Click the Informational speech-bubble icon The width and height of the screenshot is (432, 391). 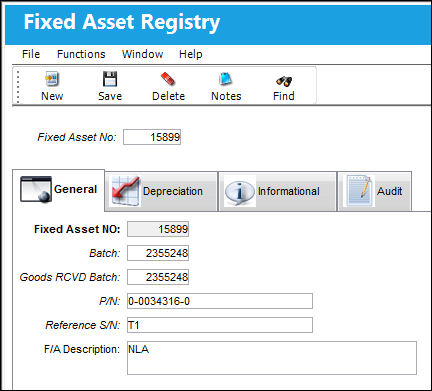(x=240, y=191)
